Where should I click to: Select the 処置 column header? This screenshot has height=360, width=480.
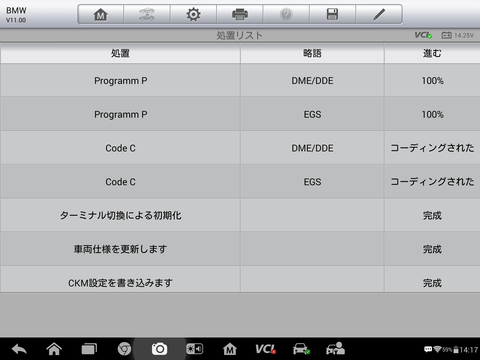click(120, 53)
